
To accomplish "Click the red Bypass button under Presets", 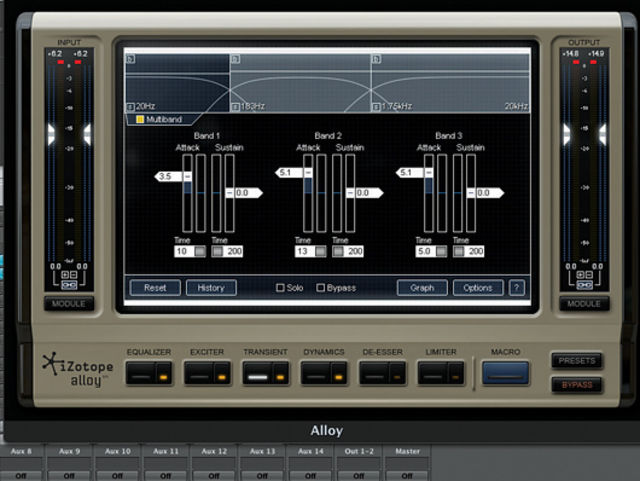I will pyautogui.click(x=577, y=385).
